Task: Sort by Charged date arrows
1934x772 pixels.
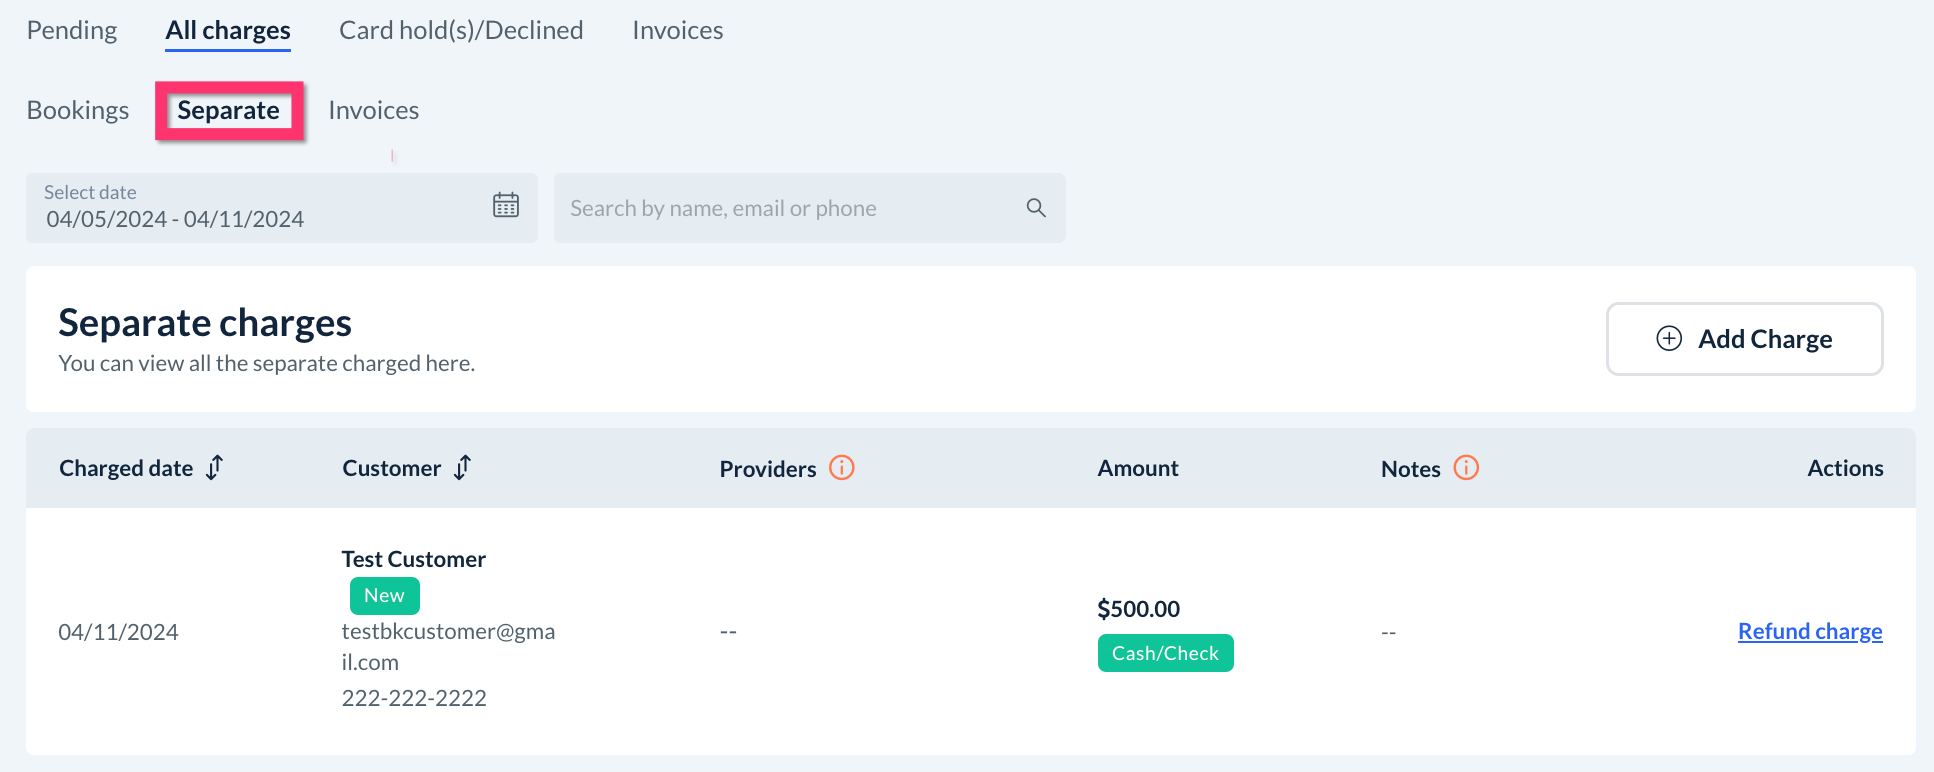Action: [x=215, y=468]
